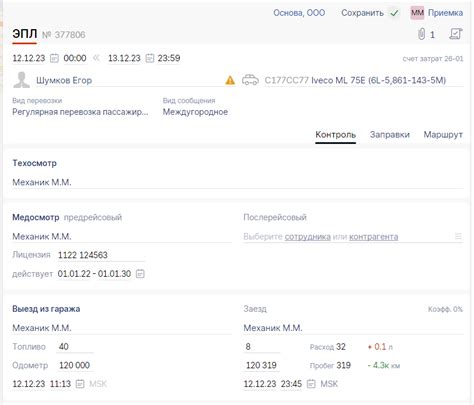The image size is (474, 405).
Task: Click the document signature icon at top right
Action: 456,34
